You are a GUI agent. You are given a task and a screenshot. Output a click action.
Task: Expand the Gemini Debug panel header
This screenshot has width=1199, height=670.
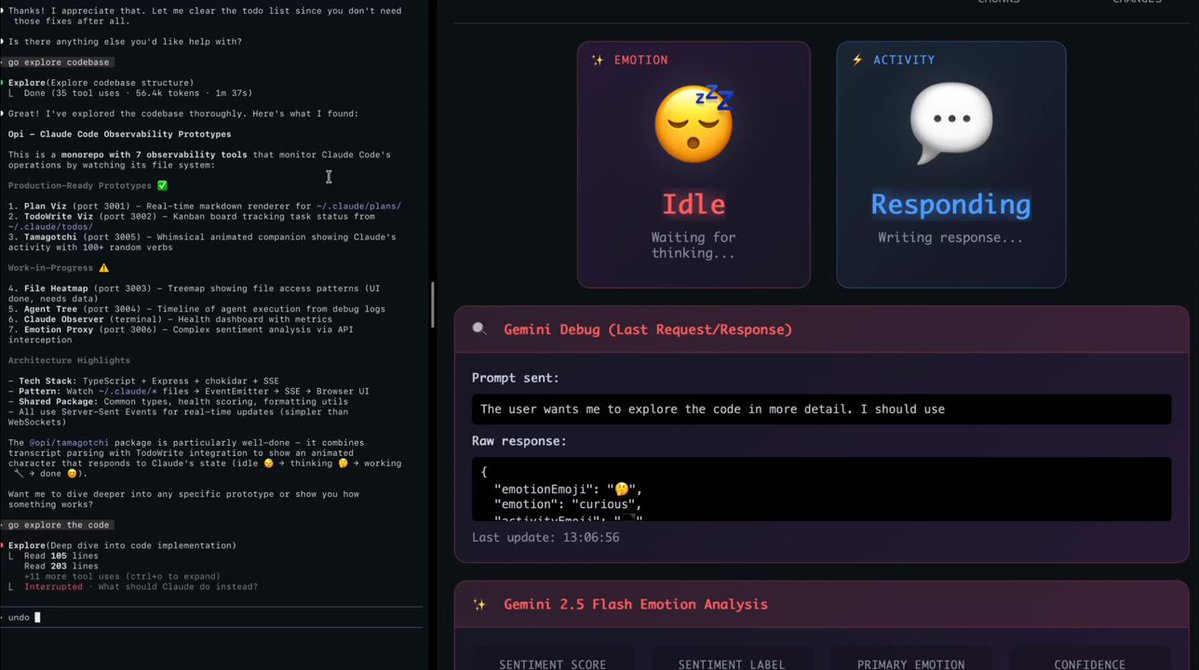pos(647,329)
